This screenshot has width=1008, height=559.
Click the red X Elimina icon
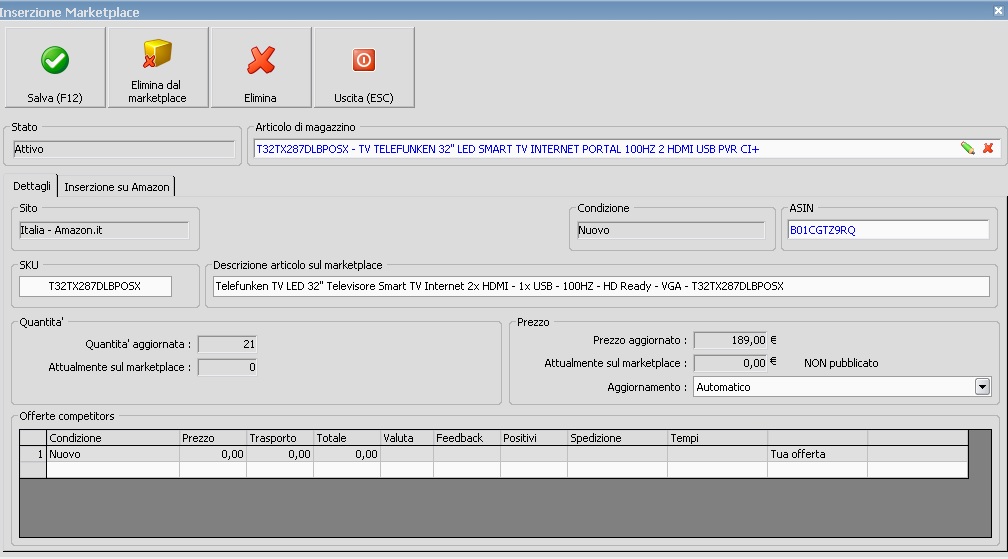point(261,61)
